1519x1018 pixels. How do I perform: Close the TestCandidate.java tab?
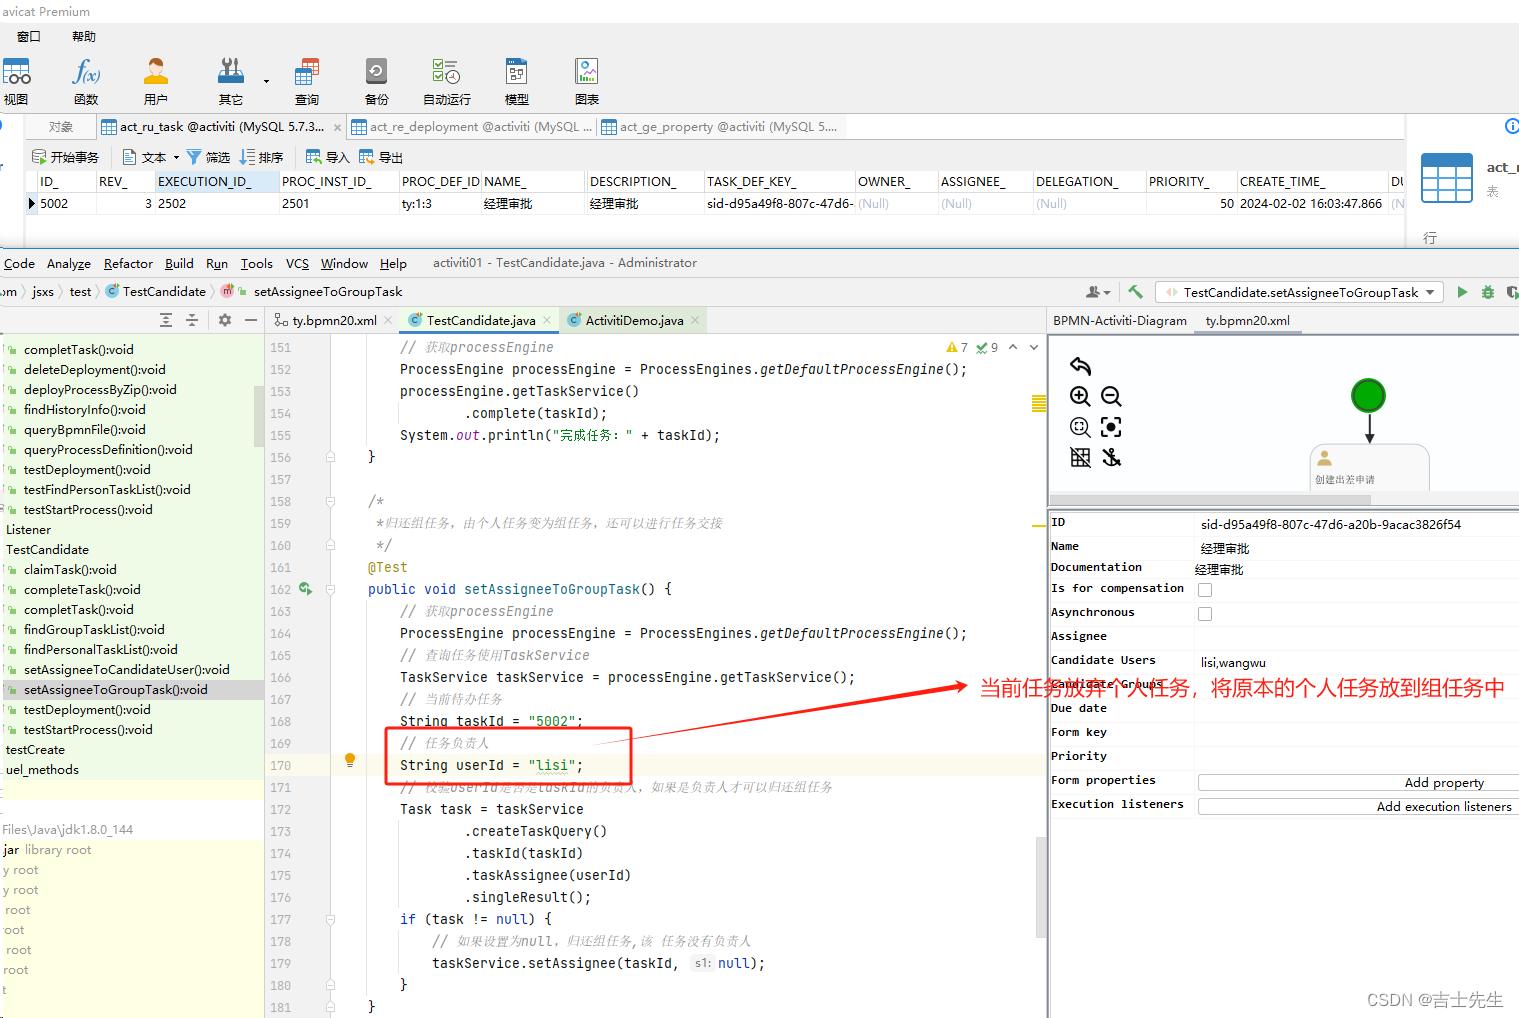coord(548,320)
